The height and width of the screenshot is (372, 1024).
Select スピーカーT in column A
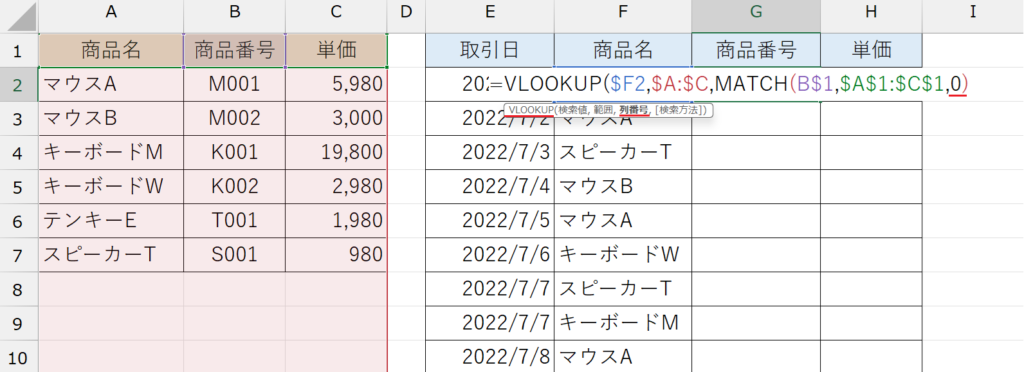(110, 255)
